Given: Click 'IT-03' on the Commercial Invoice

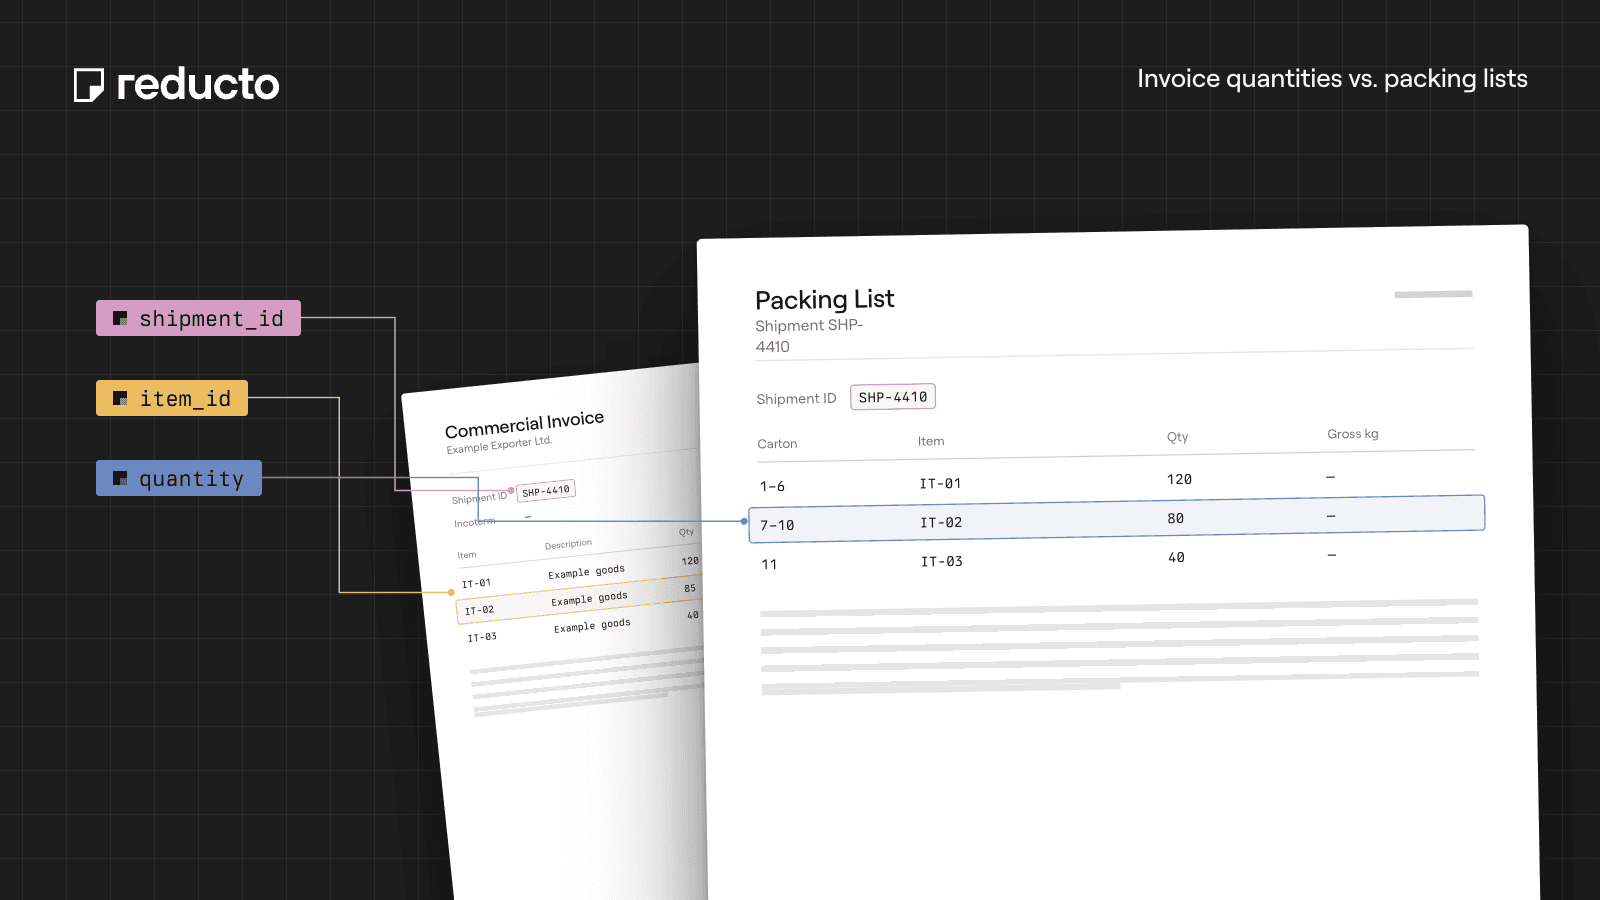Looking at the screenshot, I should 482,637.
